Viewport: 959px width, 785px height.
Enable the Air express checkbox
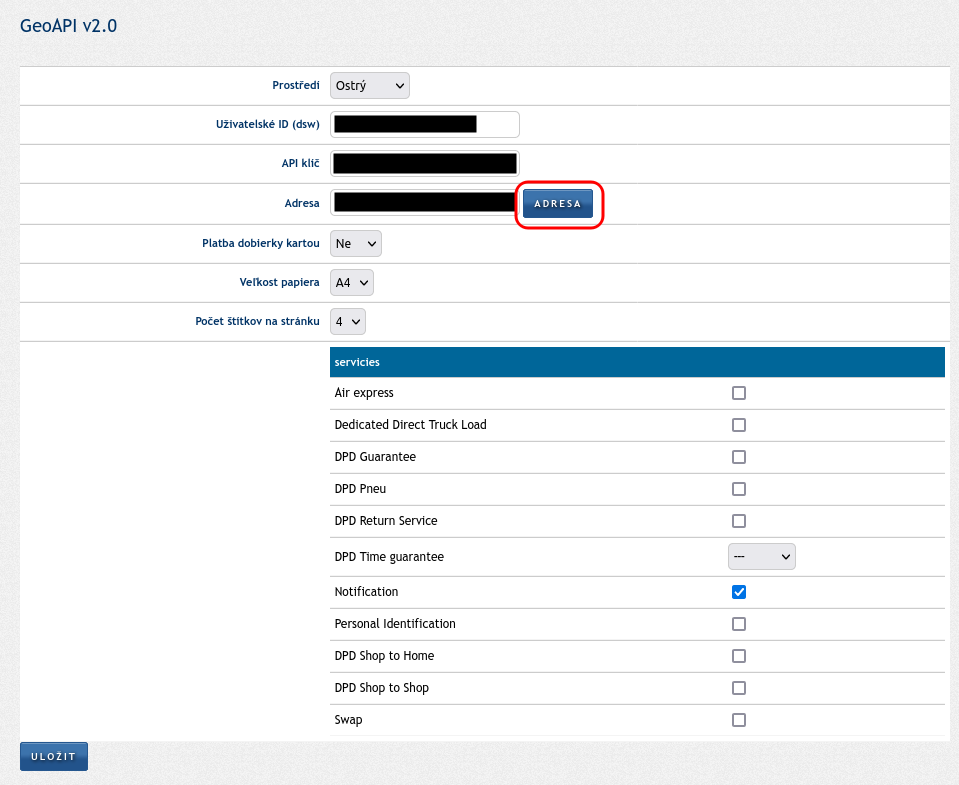pyautogui.click(x=739, y=393)
